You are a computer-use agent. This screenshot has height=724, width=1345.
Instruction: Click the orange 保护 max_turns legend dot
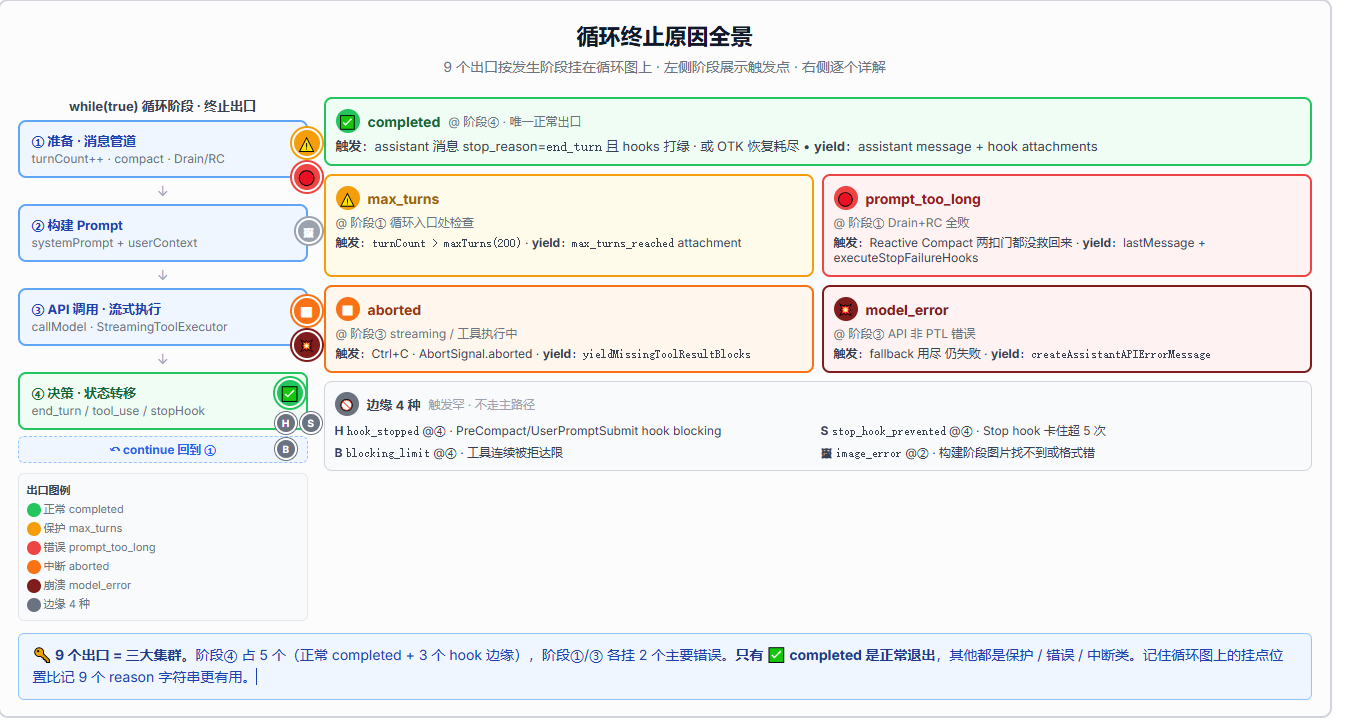point(34,529)
